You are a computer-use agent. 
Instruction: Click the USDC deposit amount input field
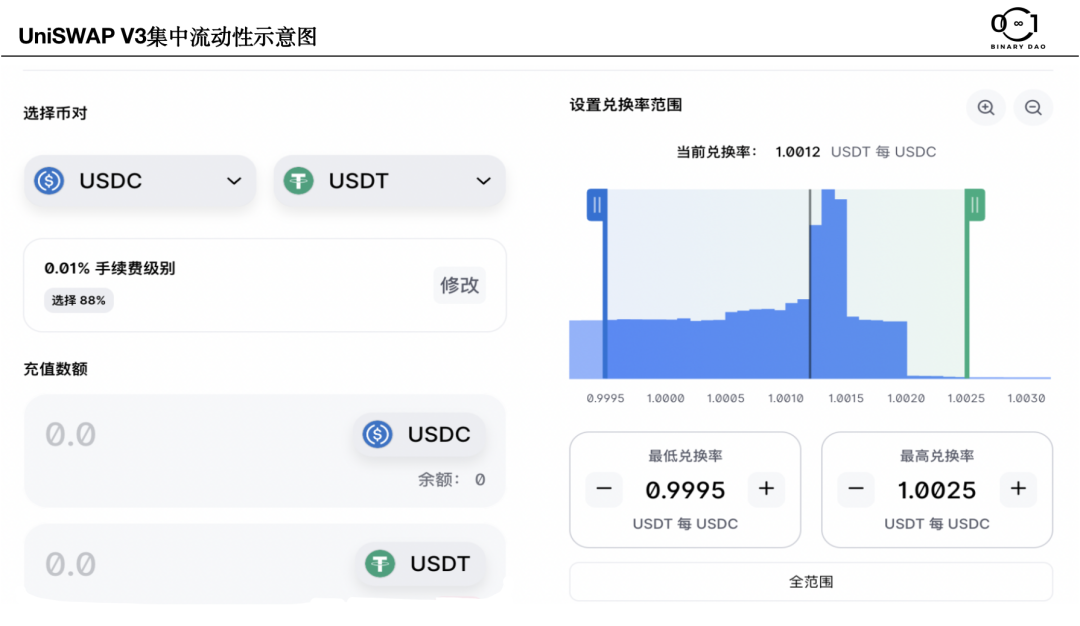coord(150,435)
